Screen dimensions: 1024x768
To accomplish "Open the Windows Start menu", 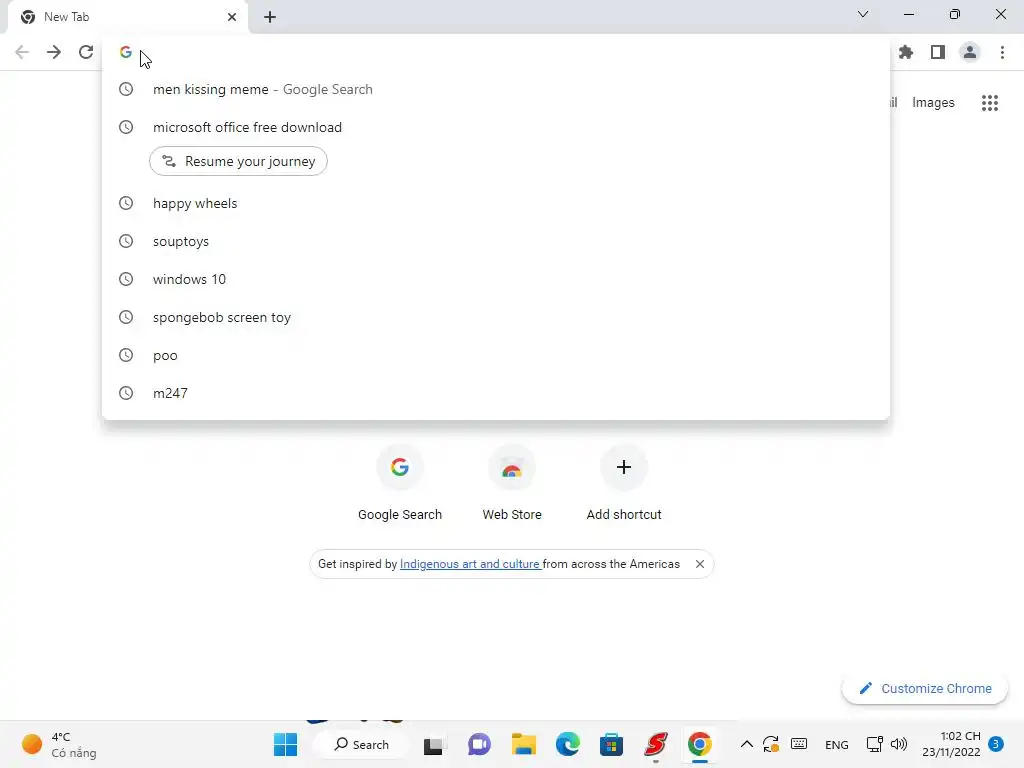I will (x=285, y=744).
